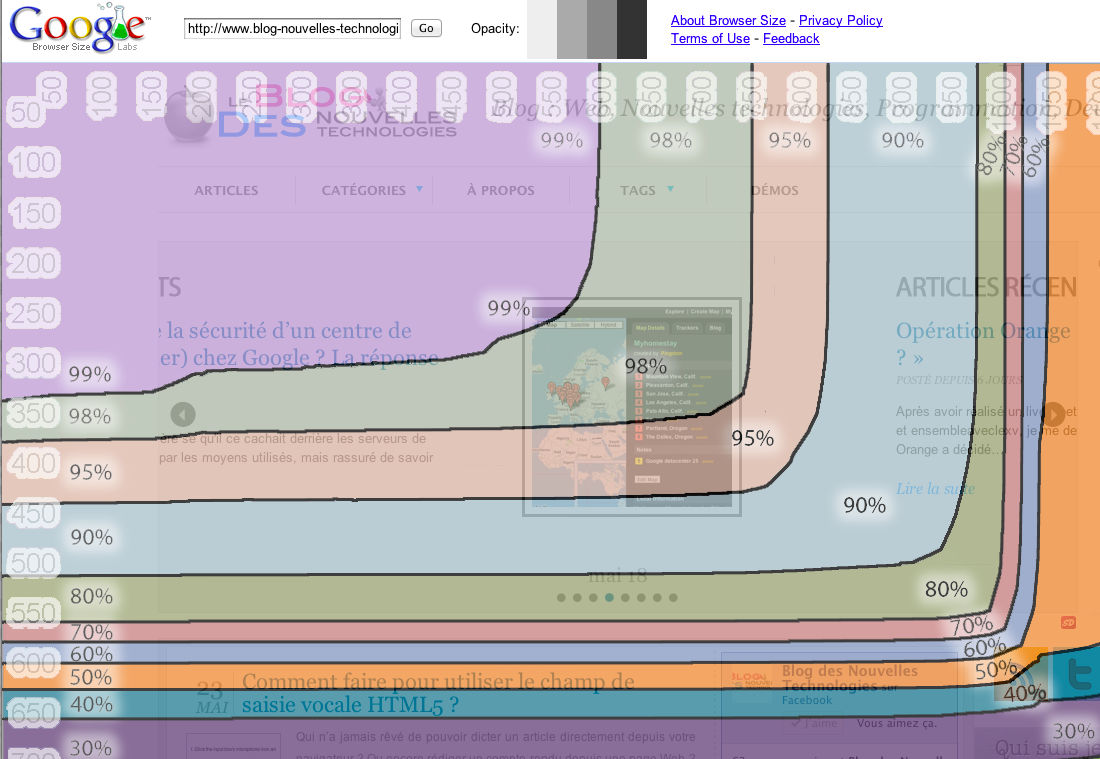The width and height of the screenshot is (1100, 759).
Task: Click the Lire la suite link
Action: (935, 488)
